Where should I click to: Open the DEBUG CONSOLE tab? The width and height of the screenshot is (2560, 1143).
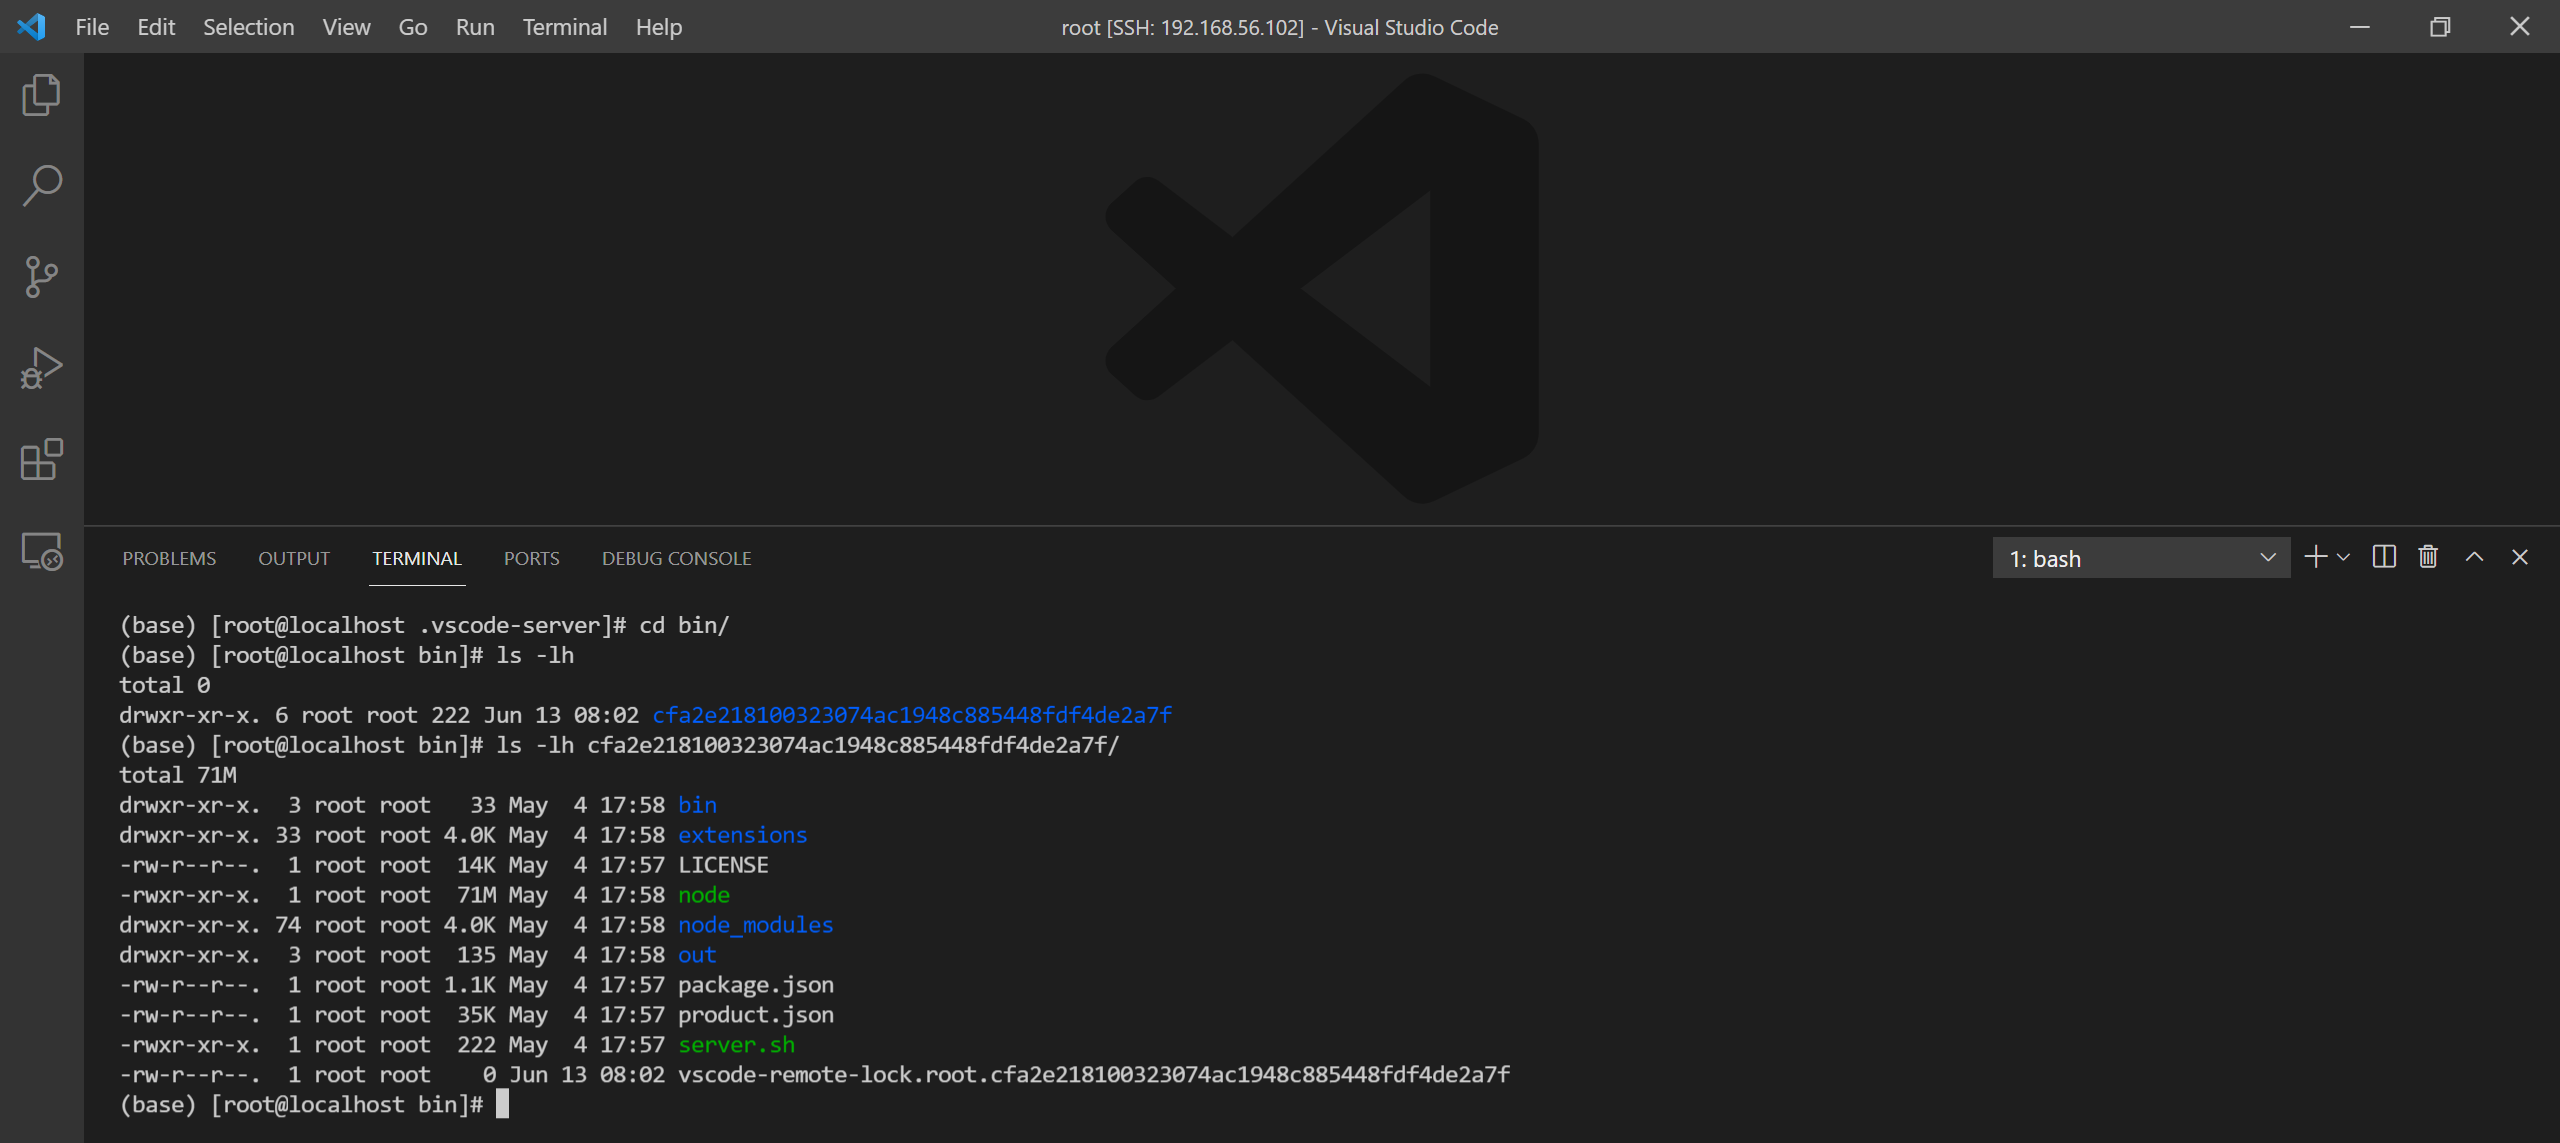click(676, 558)
